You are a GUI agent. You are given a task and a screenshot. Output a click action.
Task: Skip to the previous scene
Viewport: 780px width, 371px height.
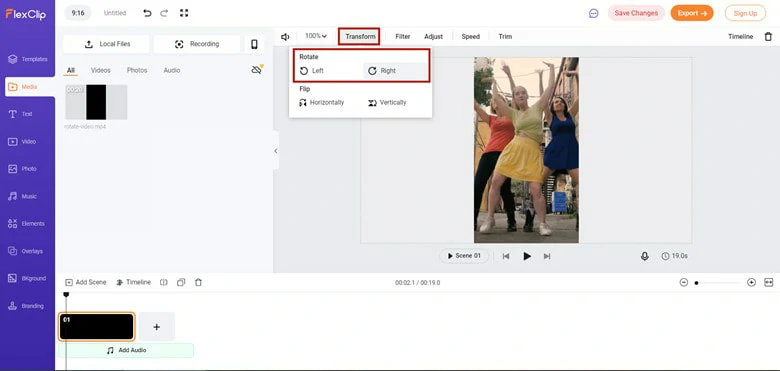pyautogui.click(x=506, y=257)
